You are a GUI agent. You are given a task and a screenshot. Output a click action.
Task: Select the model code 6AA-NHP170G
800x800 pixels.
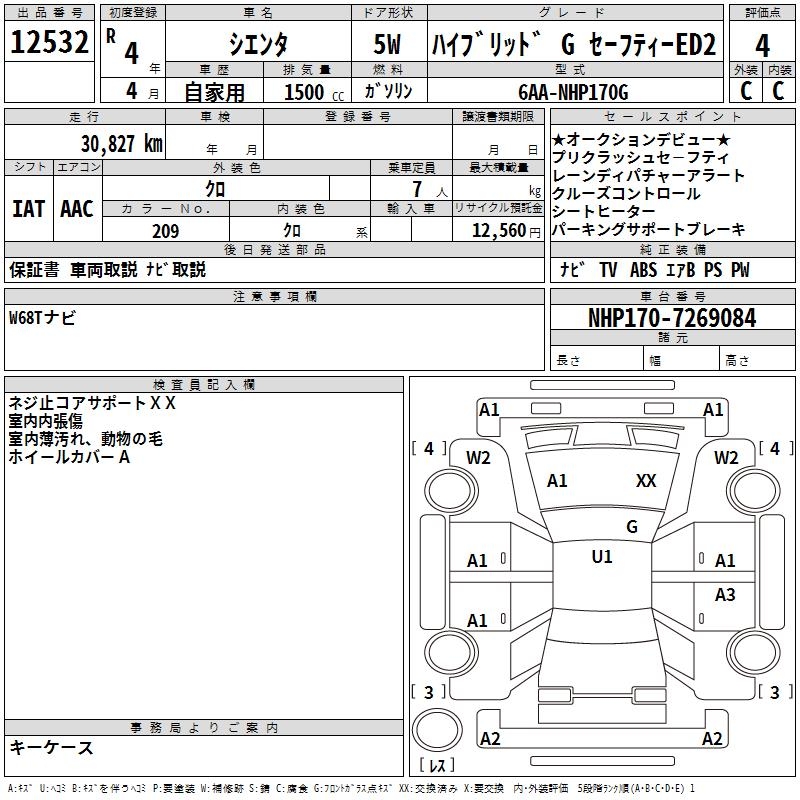(573, 92)
